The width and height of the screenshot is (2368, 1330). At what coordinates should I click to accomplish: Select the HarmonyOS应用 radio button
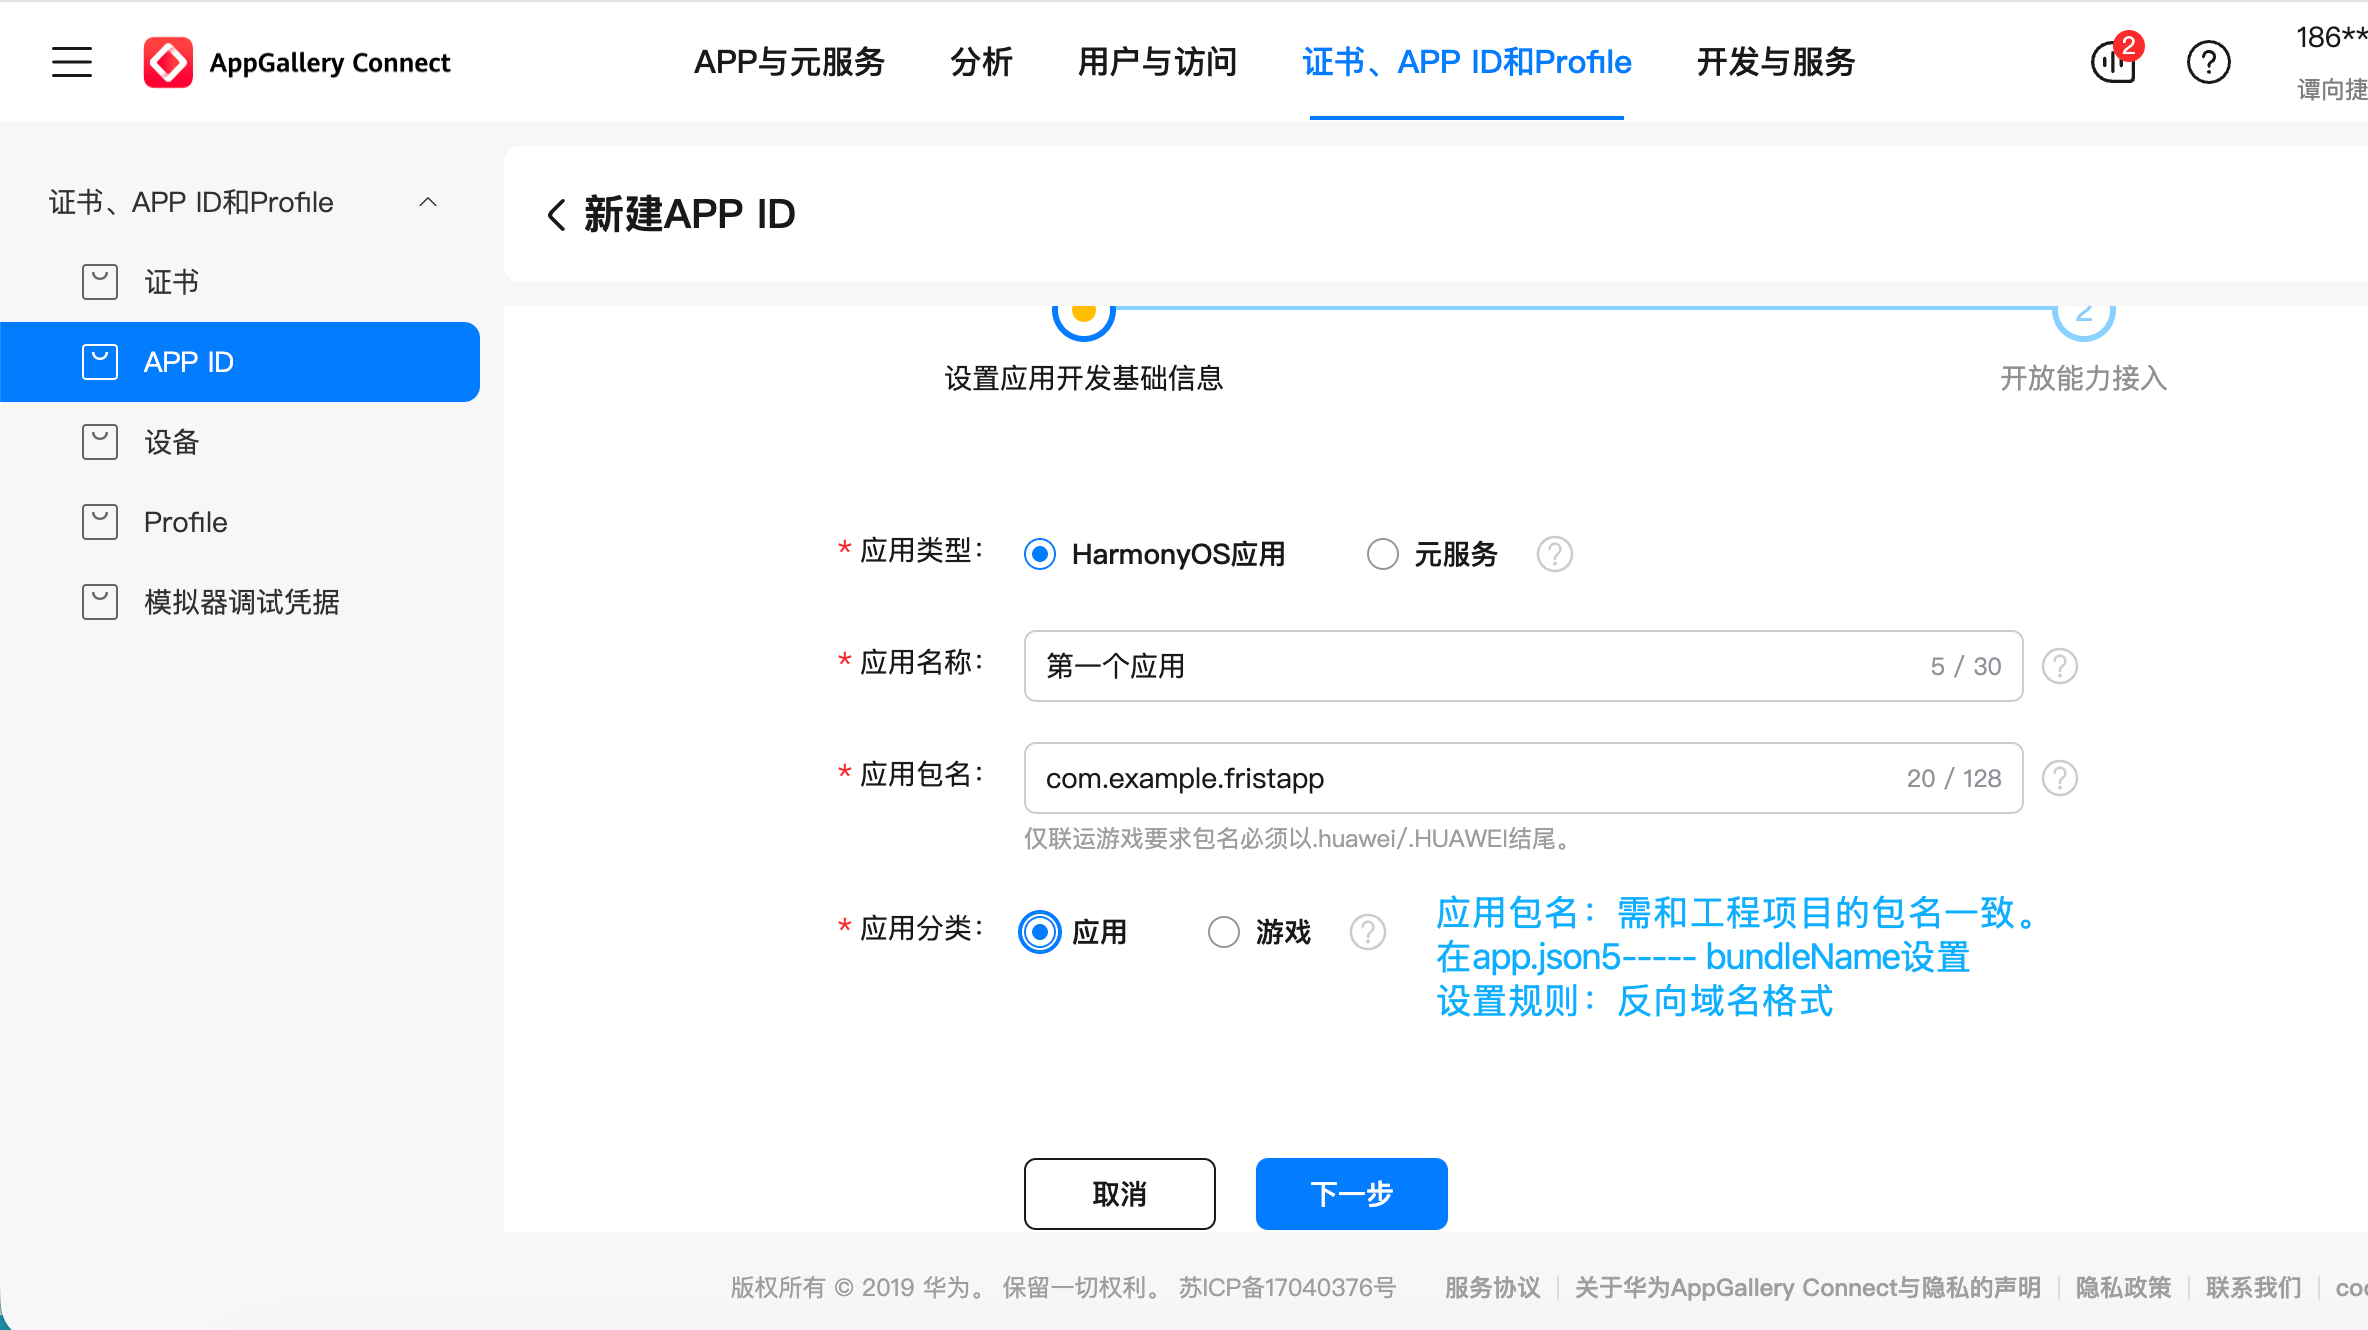(x=1039, y=554)
